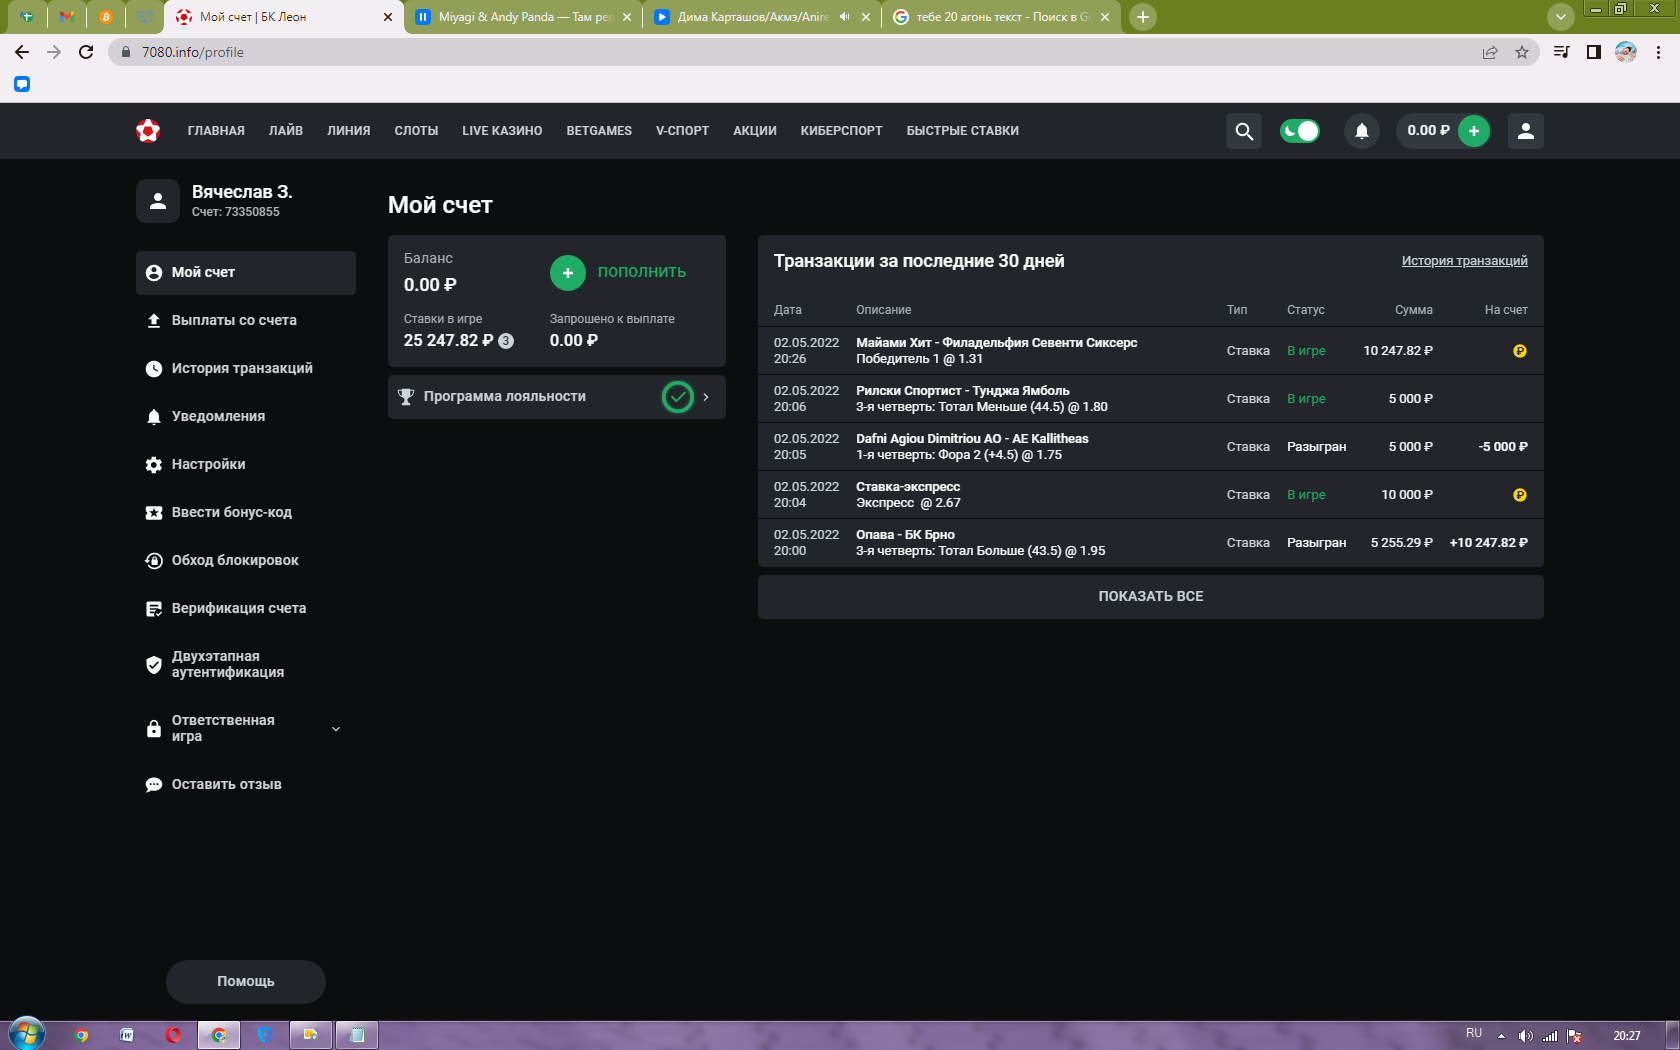
Task: Click the ПОПОЛНИТЬ text link
Action: coord(642,273)
